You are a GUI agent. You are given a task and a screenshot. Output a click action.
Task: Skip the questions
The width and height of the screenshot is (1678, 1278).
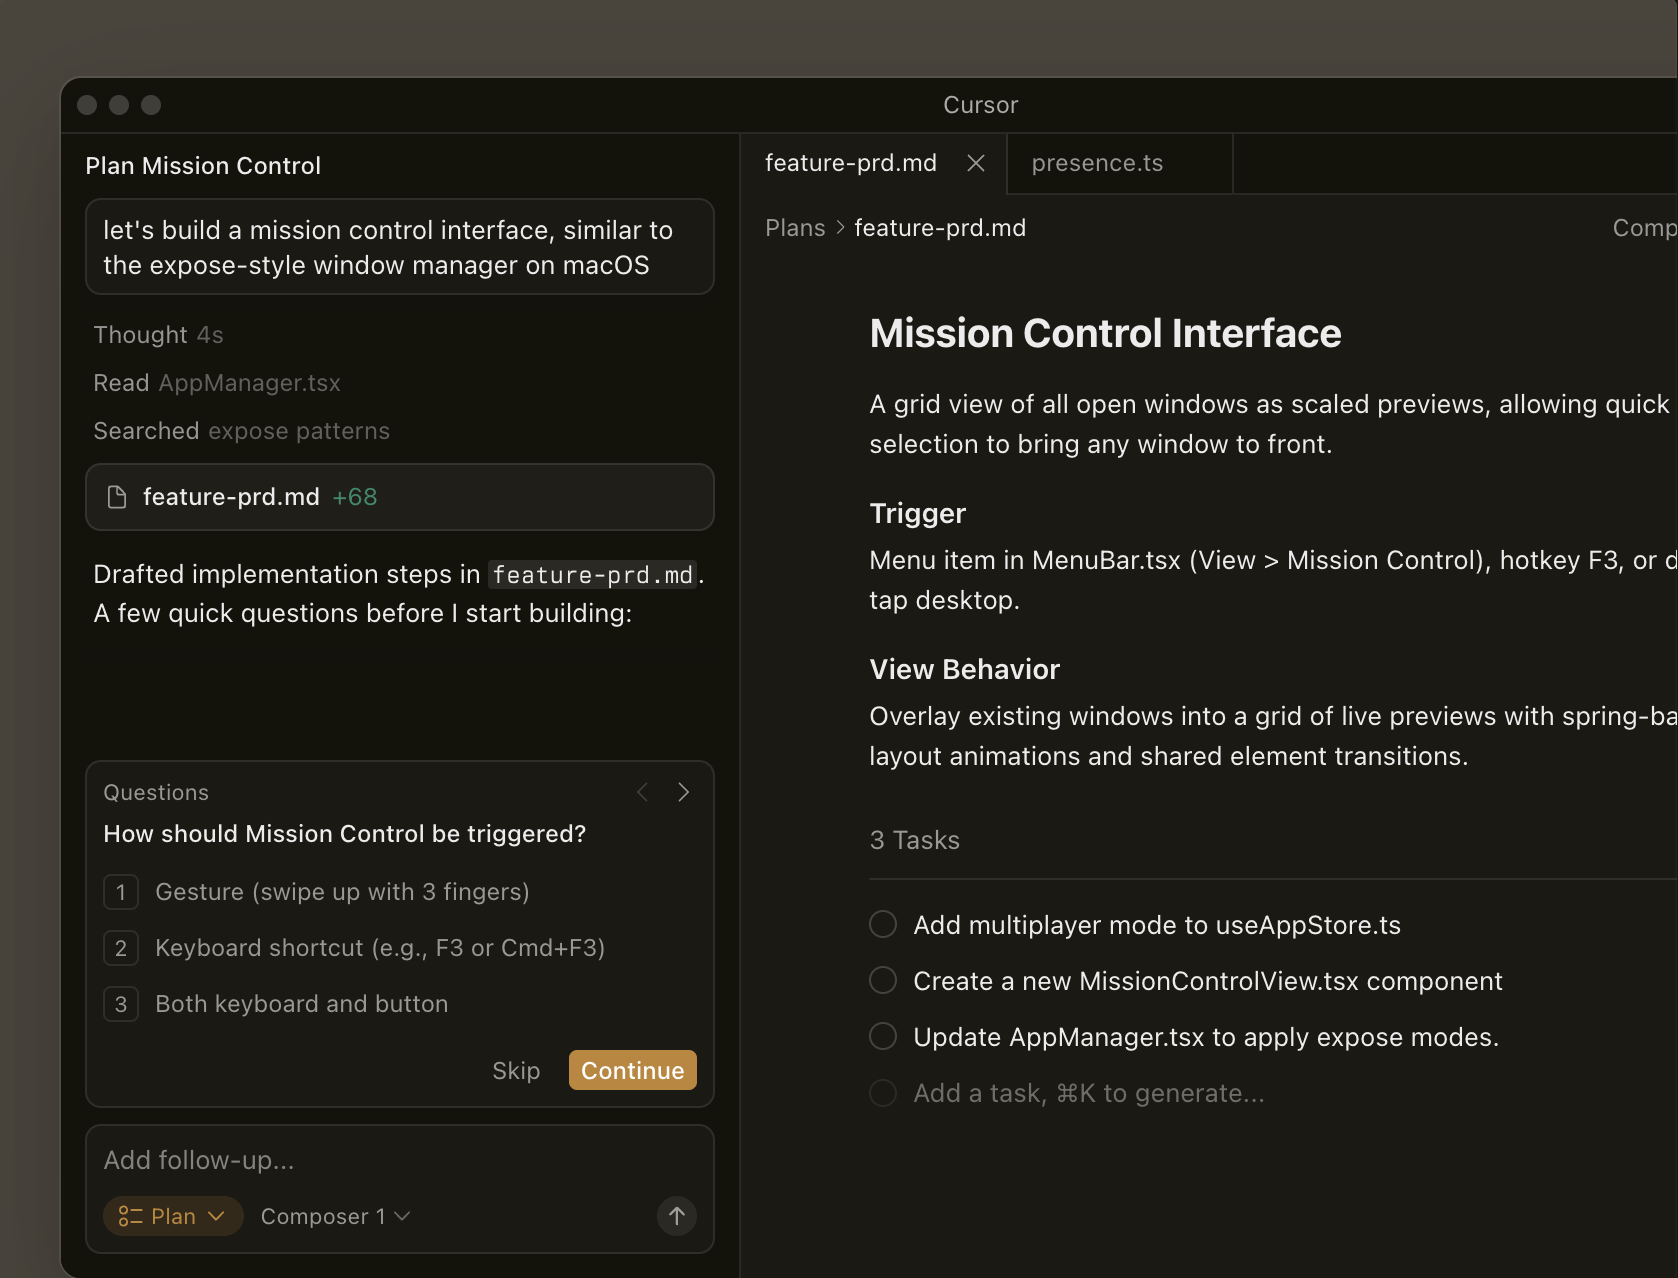coord(516,1071)
